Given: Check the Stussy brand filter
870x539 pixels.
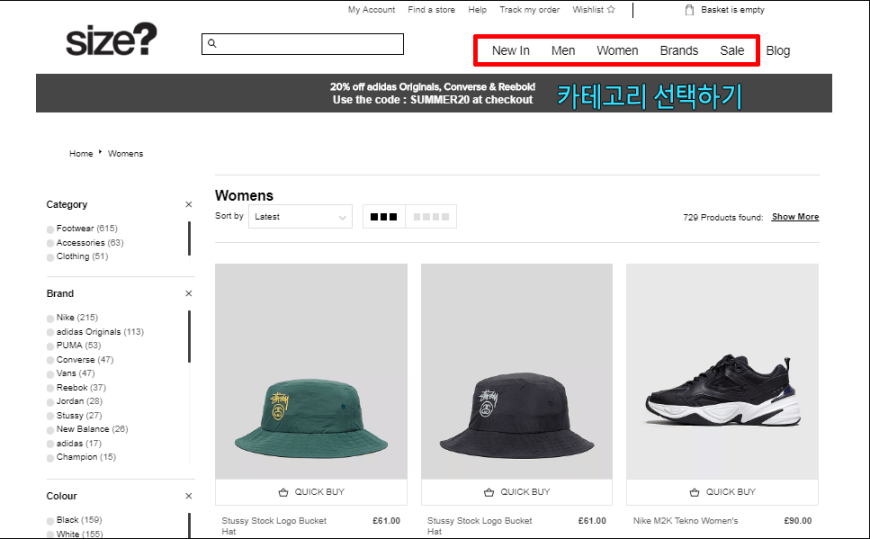Looking at the screenshot, I should pyautogui.click(x=50, y=416).
